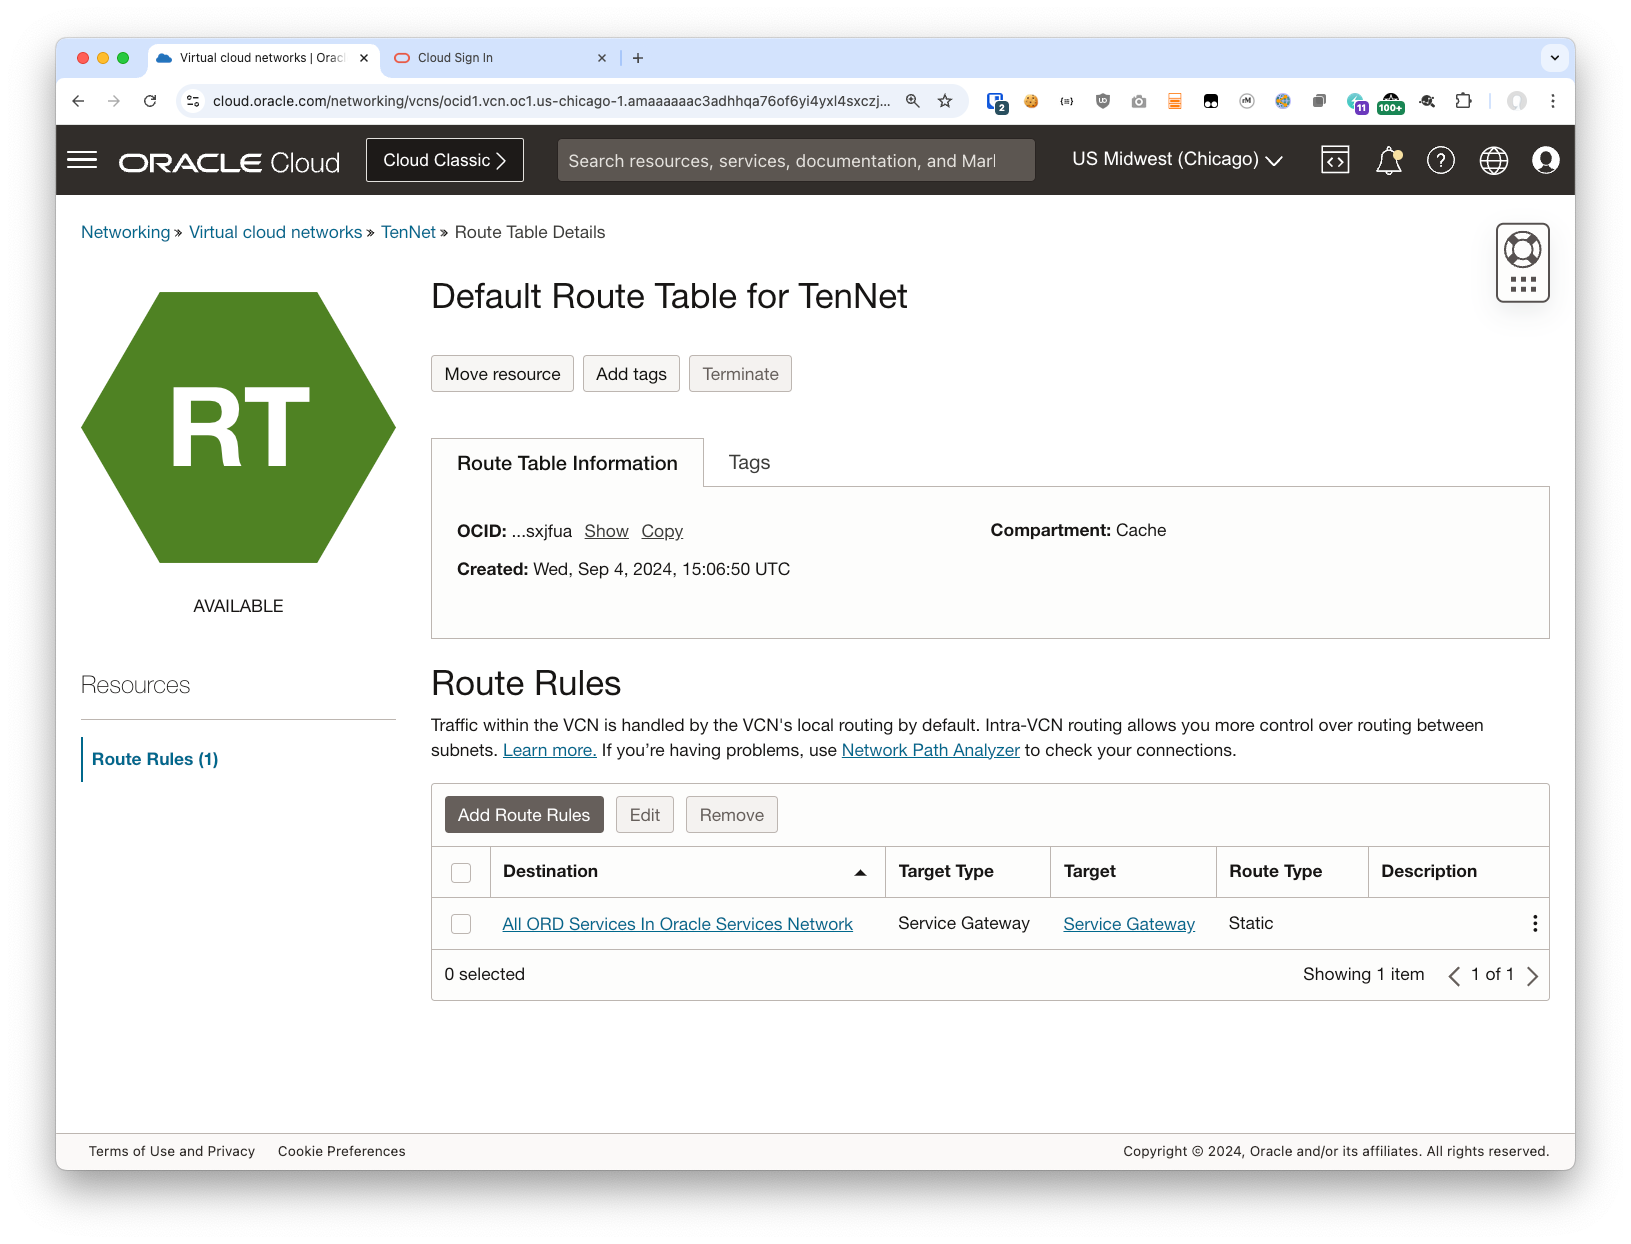
Task: Open the notifications bell
Action: click(1388, 159)
